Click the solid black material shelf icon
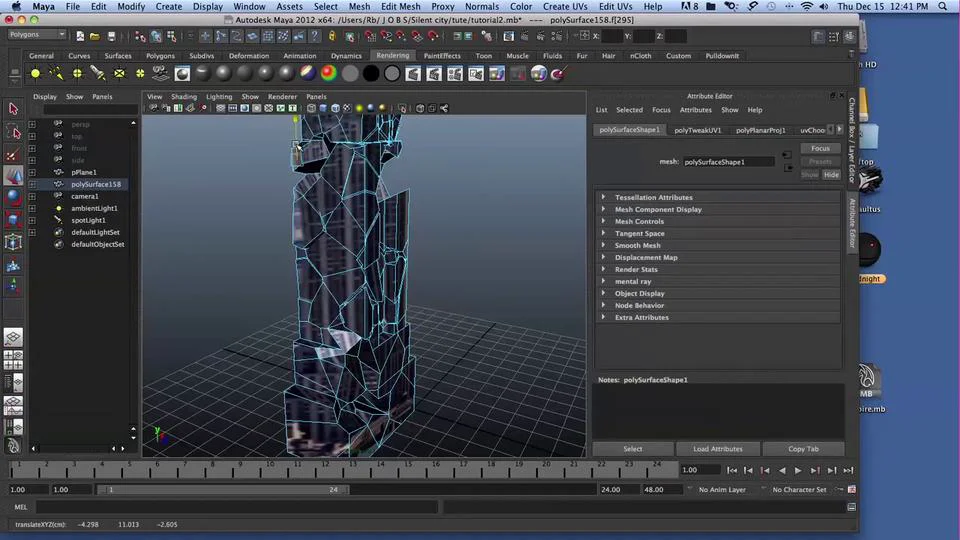 [370, 74]
